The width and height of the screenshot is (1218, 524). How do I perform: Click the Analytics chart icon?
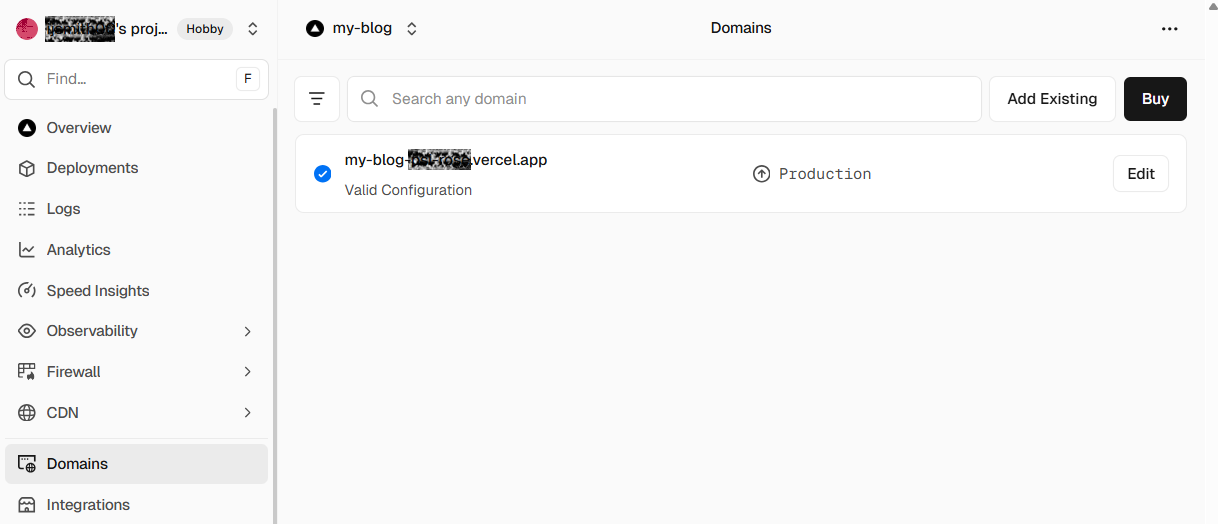pyautogui.click(x=27, y=250)
